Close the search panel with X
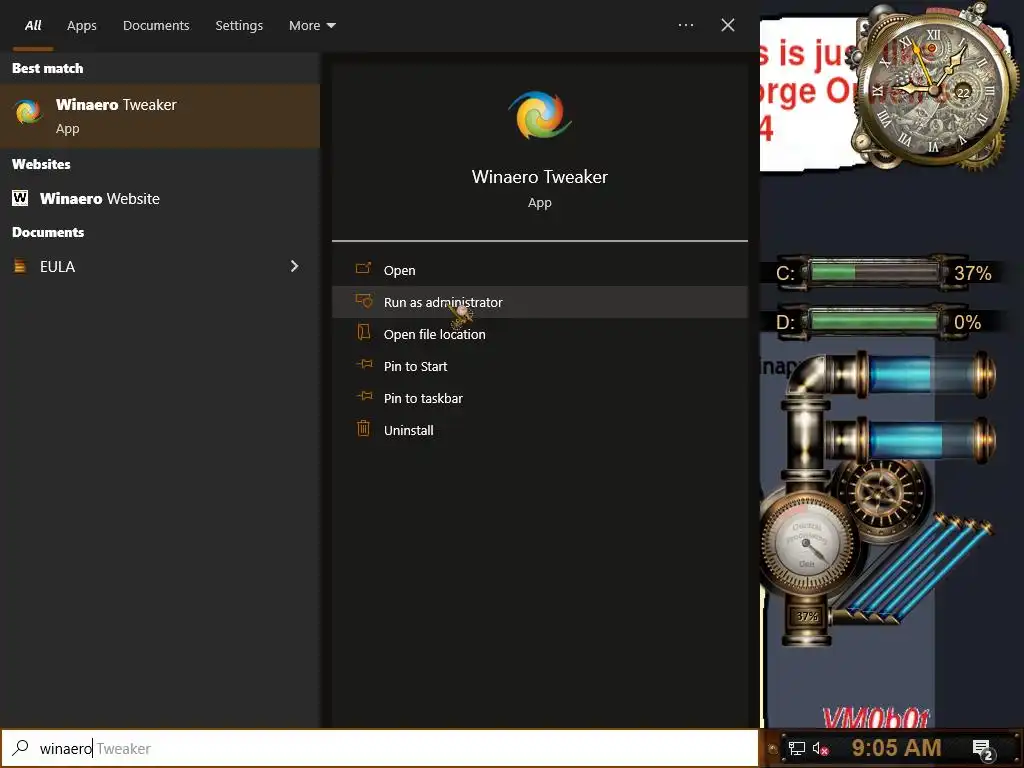 728,25
